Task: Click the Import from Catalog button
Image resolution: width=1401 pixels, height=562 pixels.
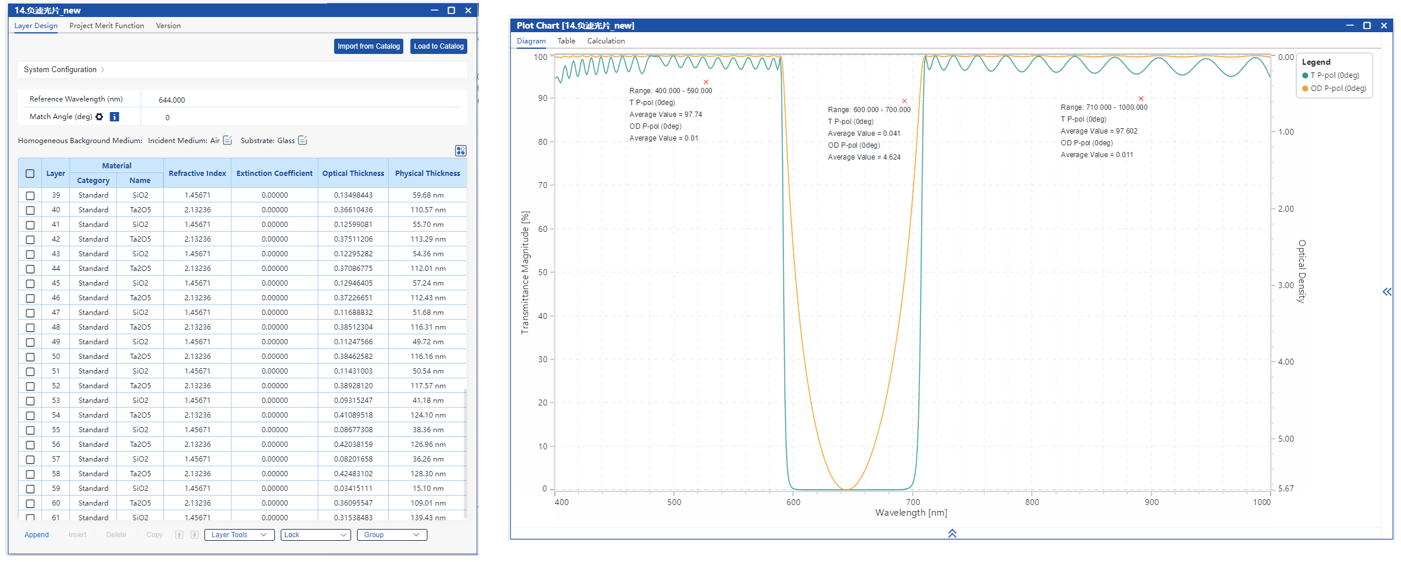Action: [x=368, y=46]
